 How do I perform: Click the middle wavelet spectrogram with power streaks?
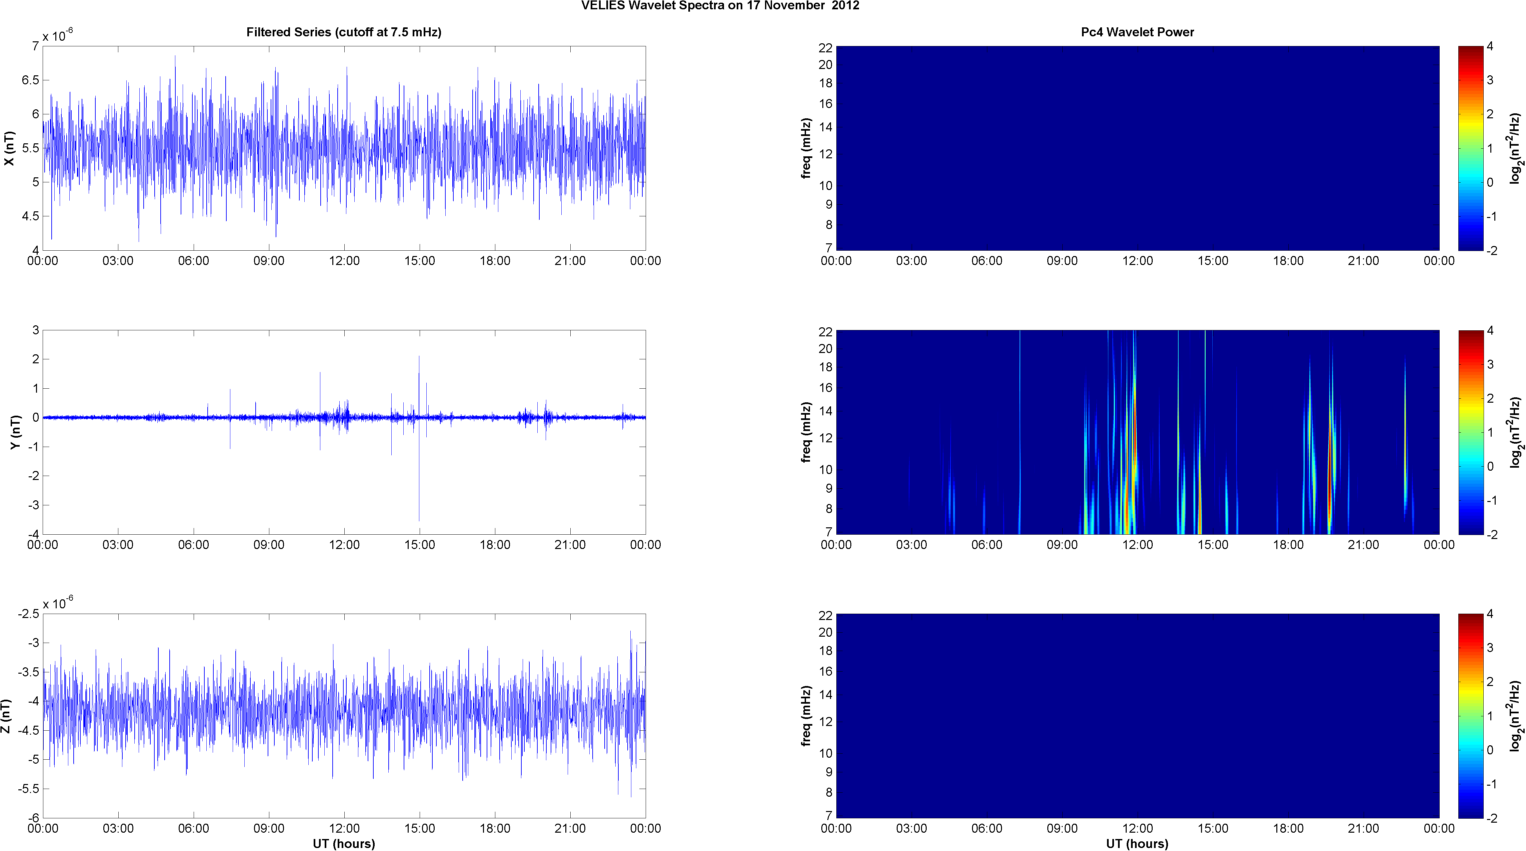(1137, 432)
